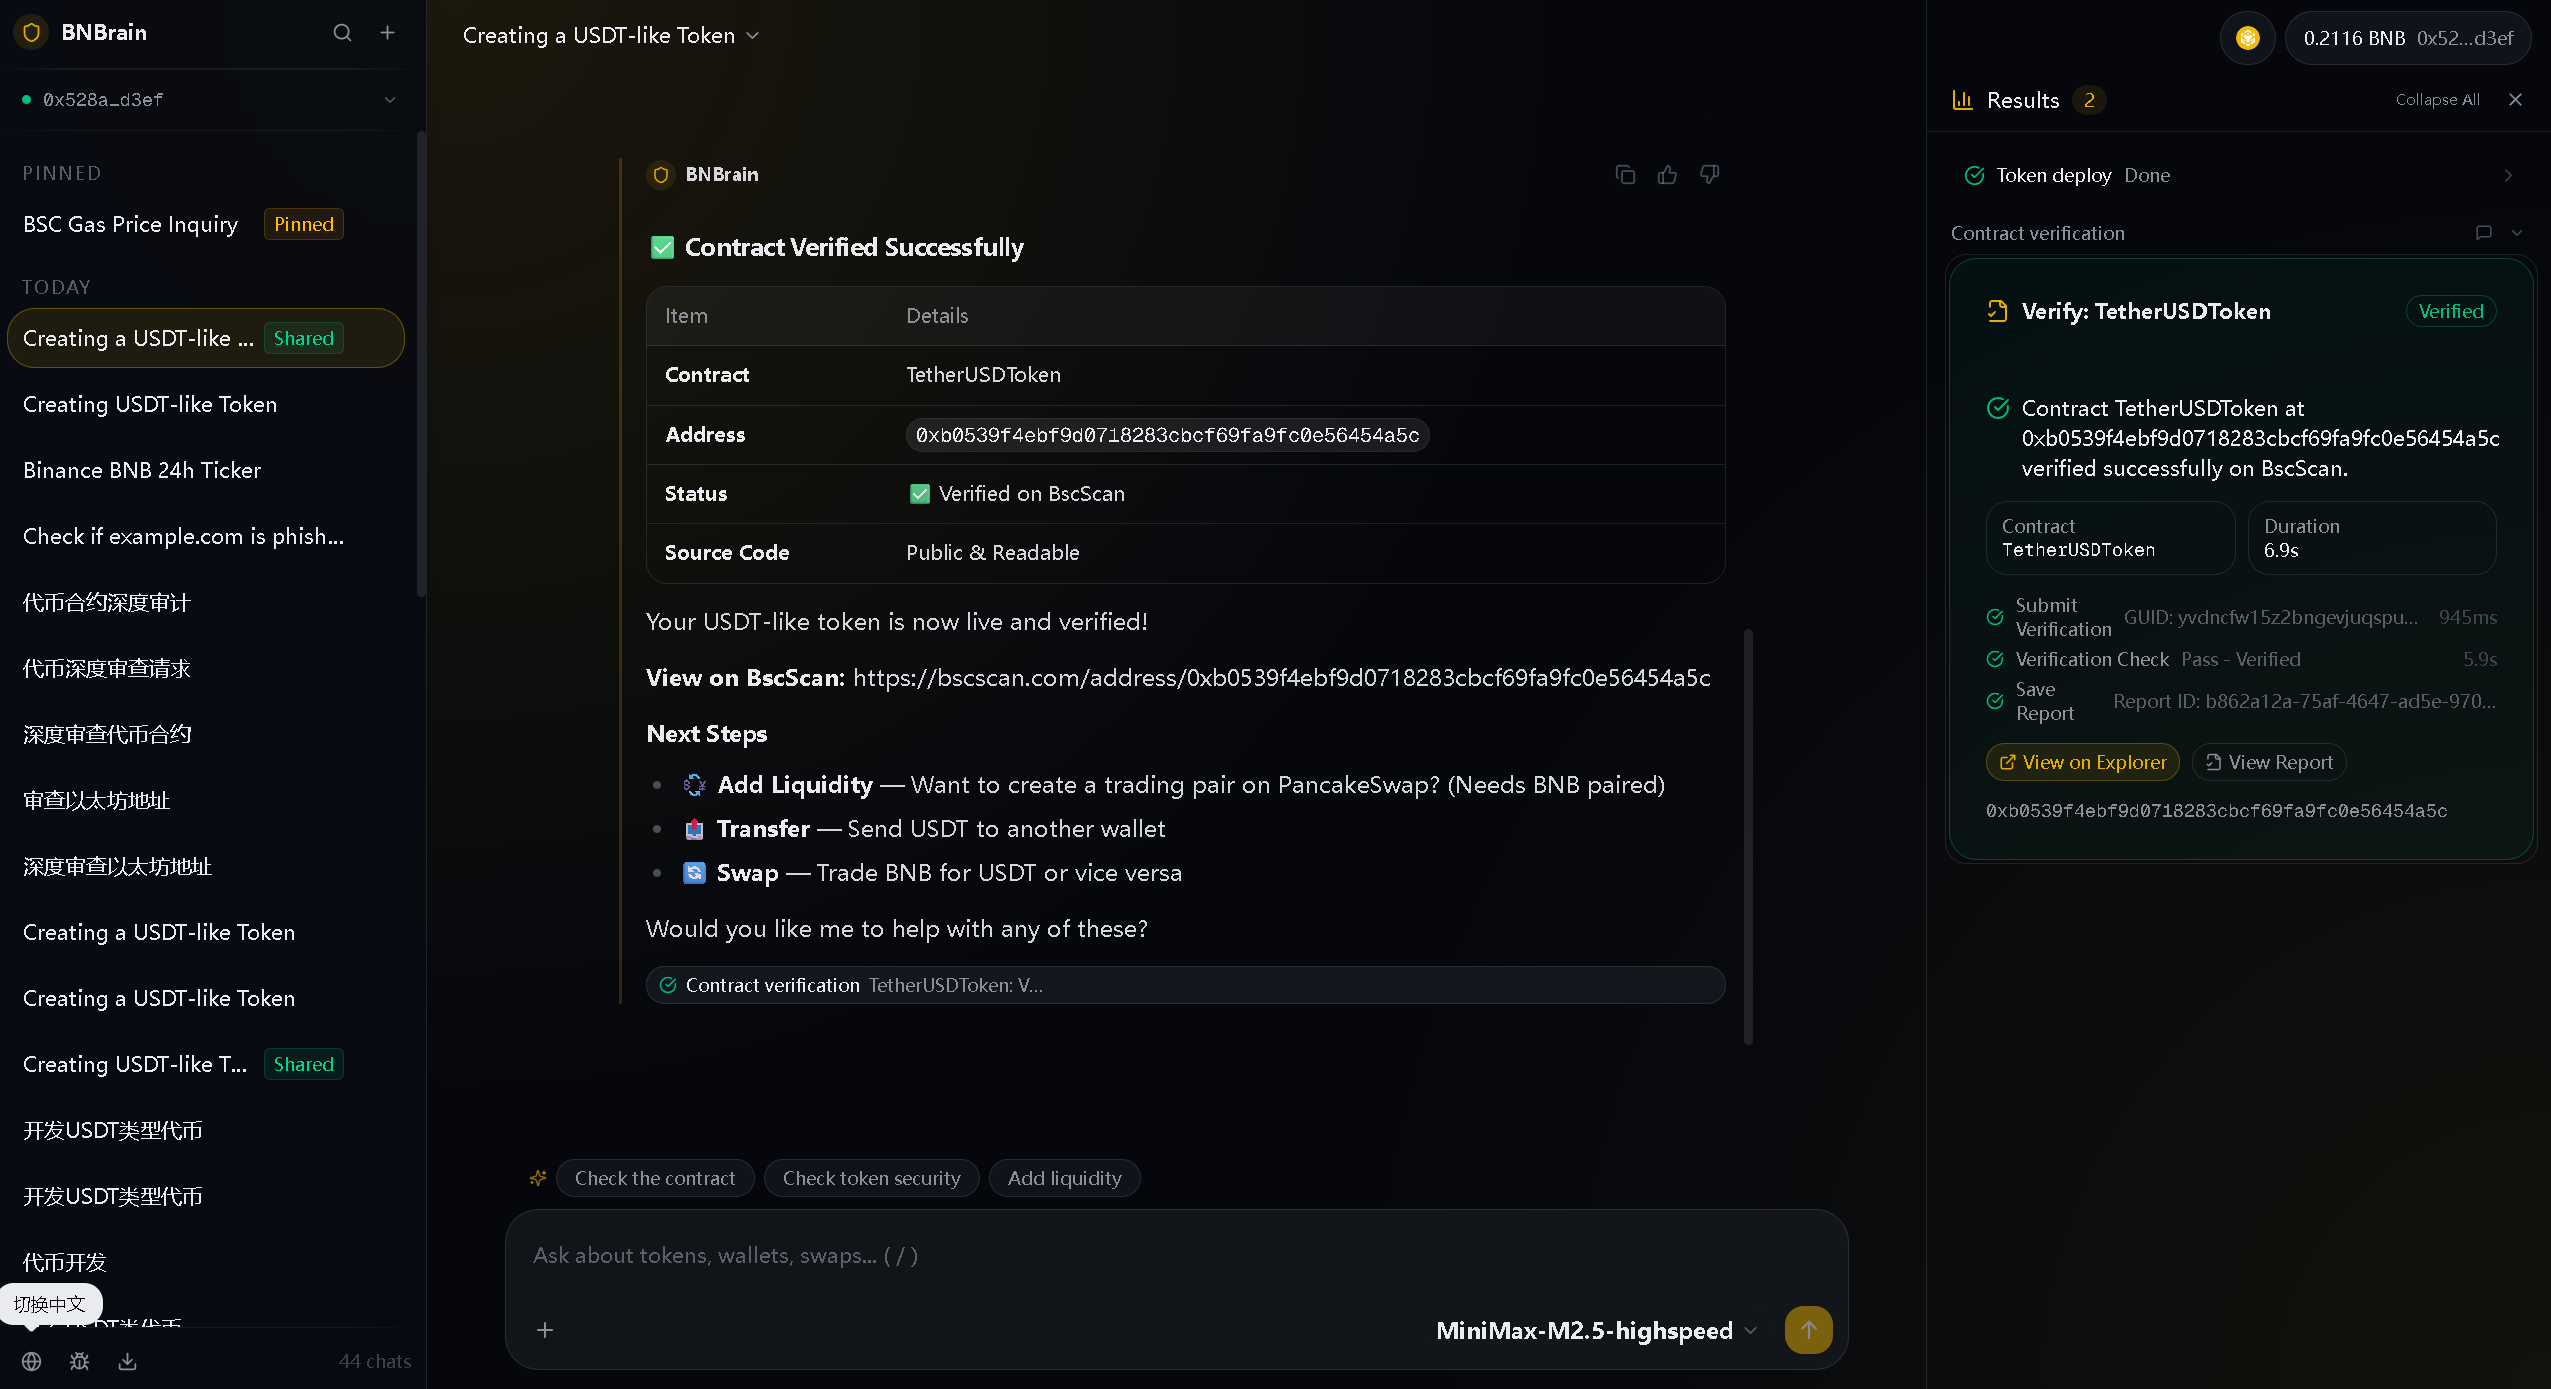2551x1389 pixels.
Task: Click the Verified on BscScan checkbox
Action: click(920, 493)
